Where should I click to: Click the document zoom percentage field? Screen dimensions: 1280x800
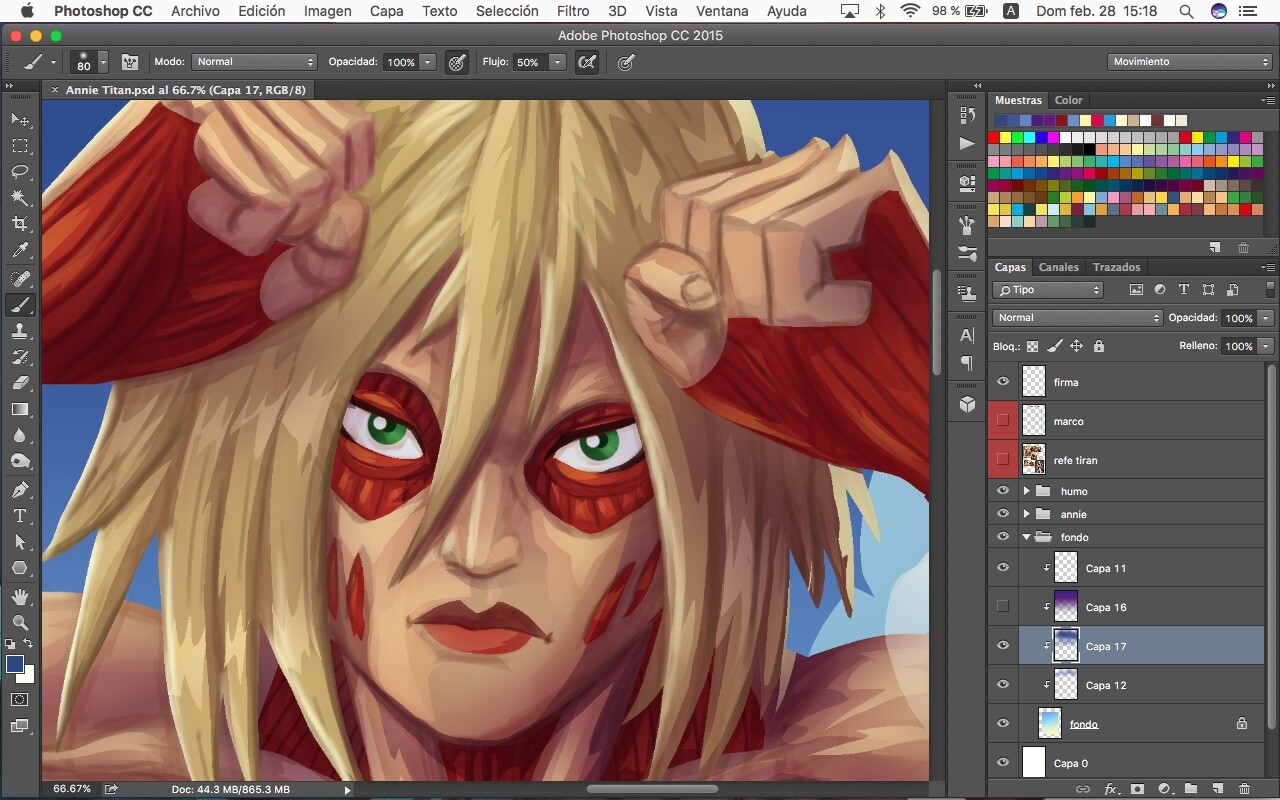(70, 789)
